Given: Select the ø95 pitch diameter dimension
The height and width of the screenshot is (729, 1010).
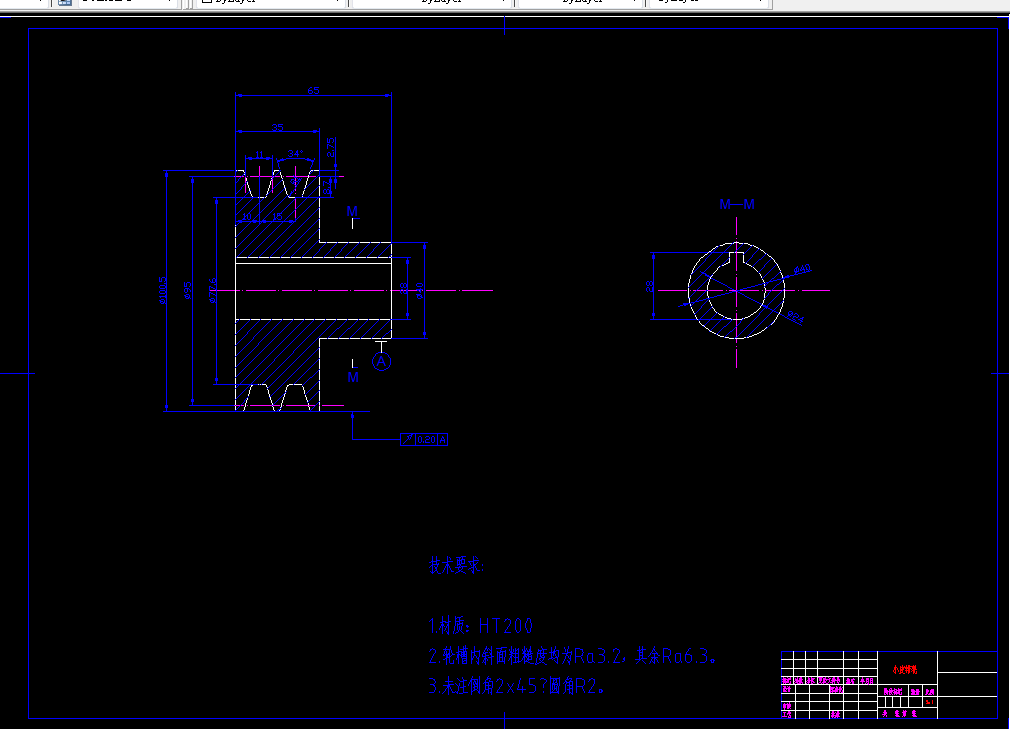Looking at the screenshot, I should [x=187, y=290].
